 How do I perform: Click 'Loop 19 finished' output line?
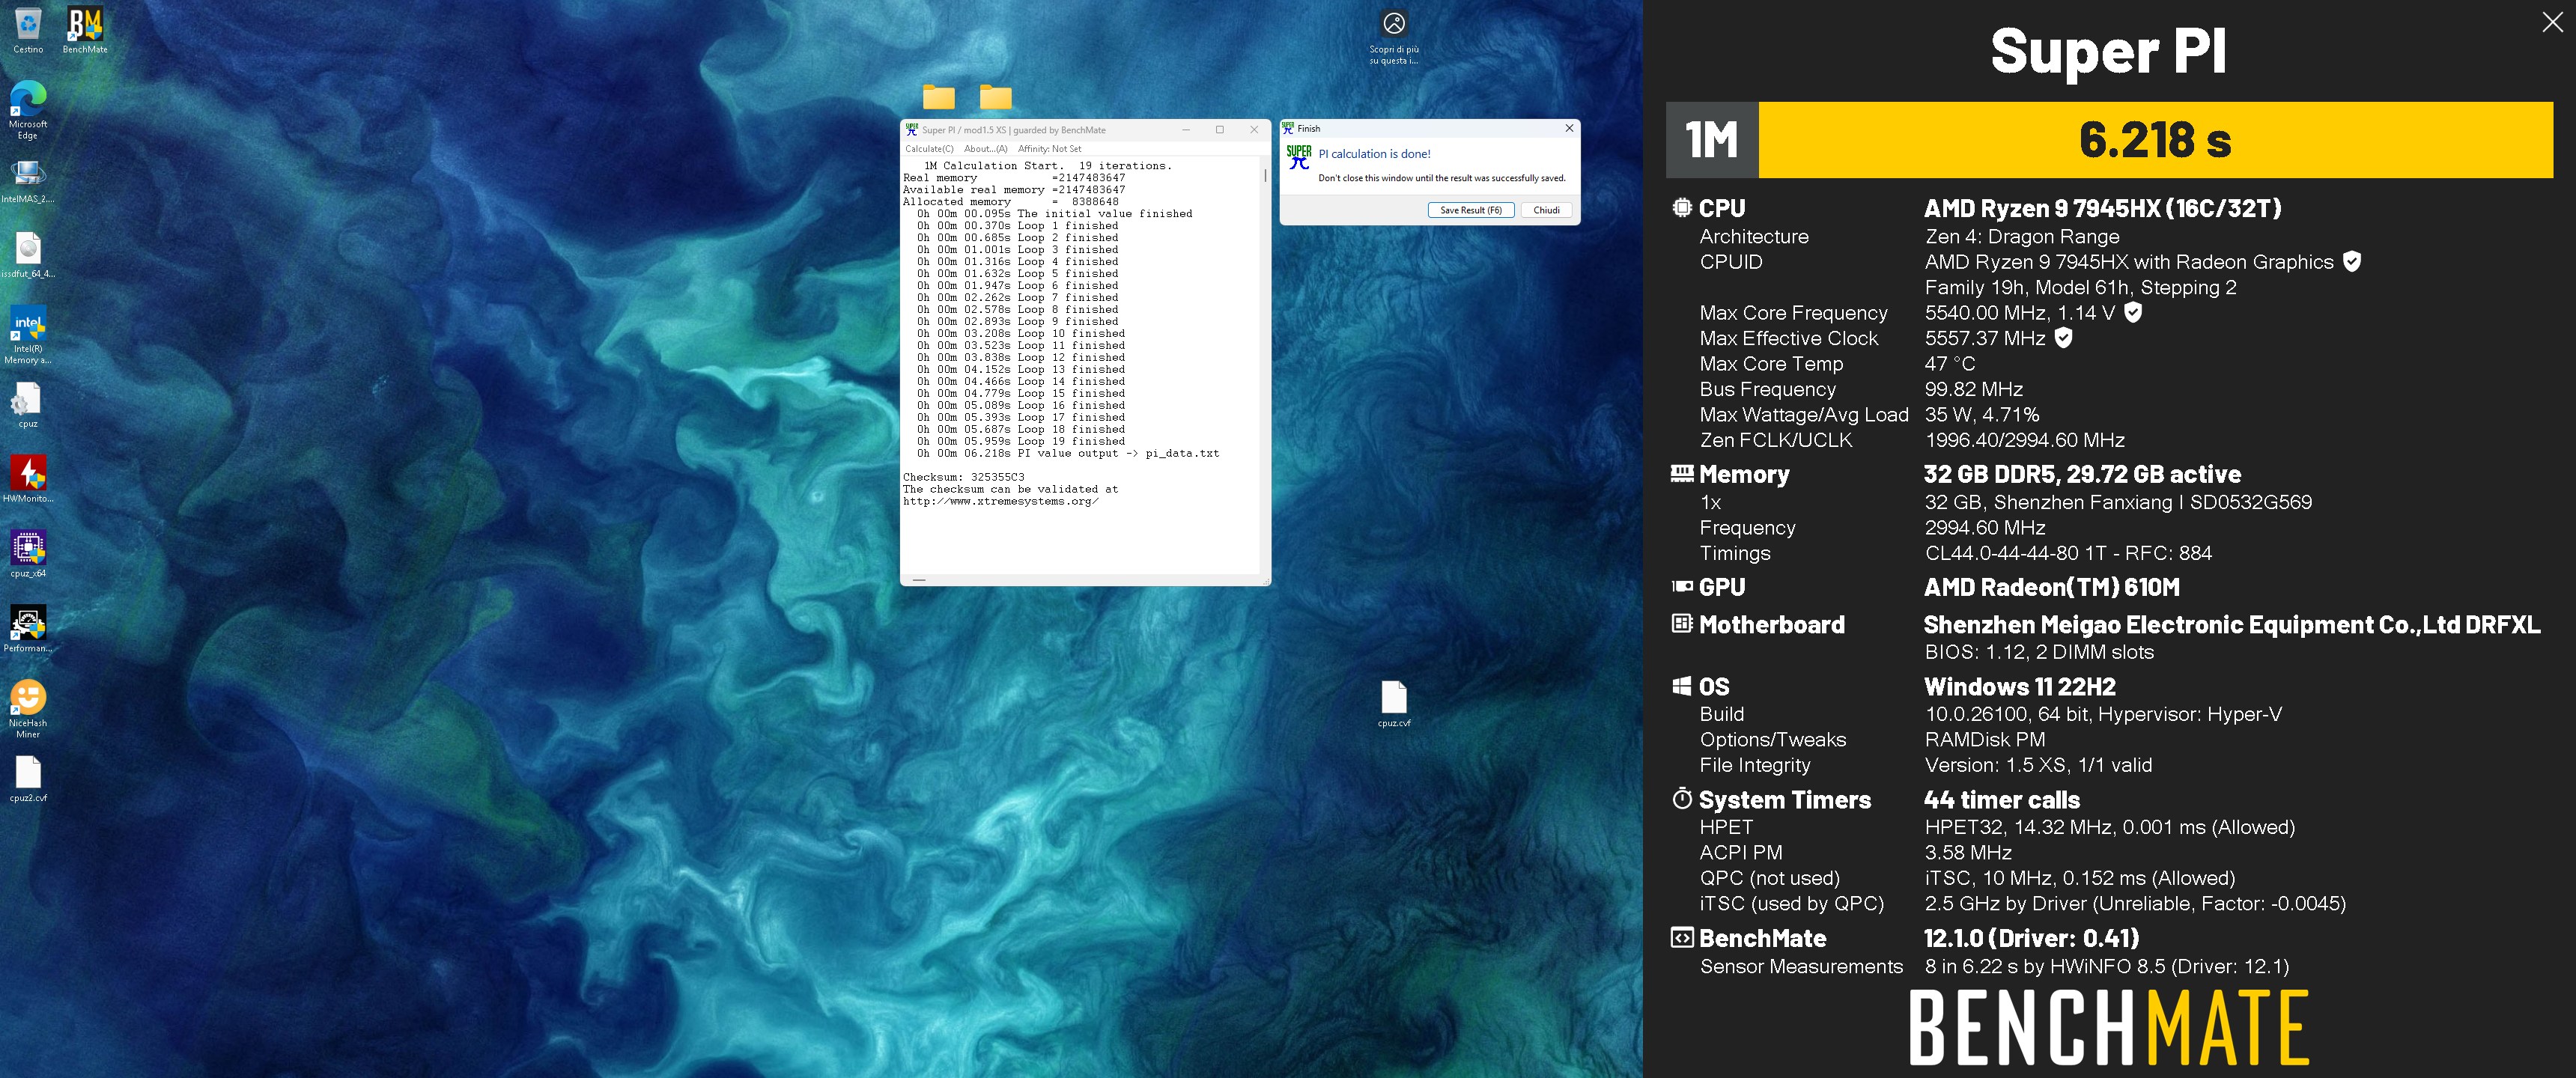click(1021, 441)
